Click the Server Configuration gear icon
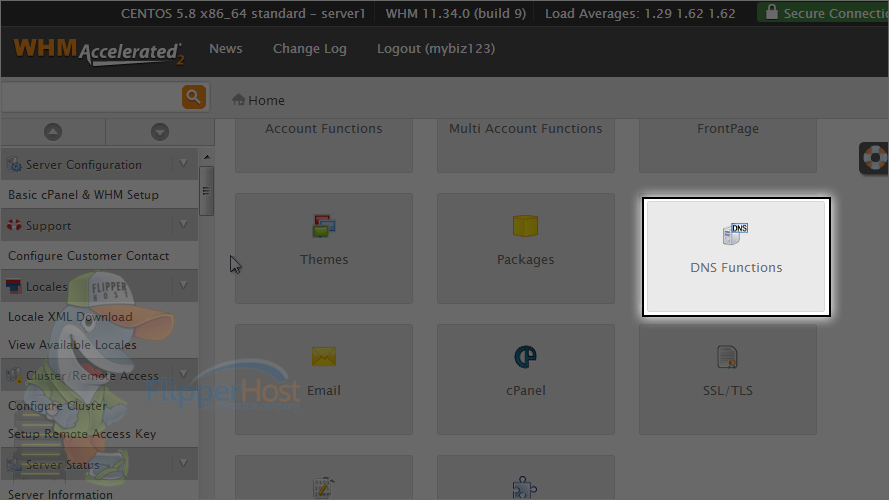The width and height of the screenshot is (889, 500). point(14,164)
